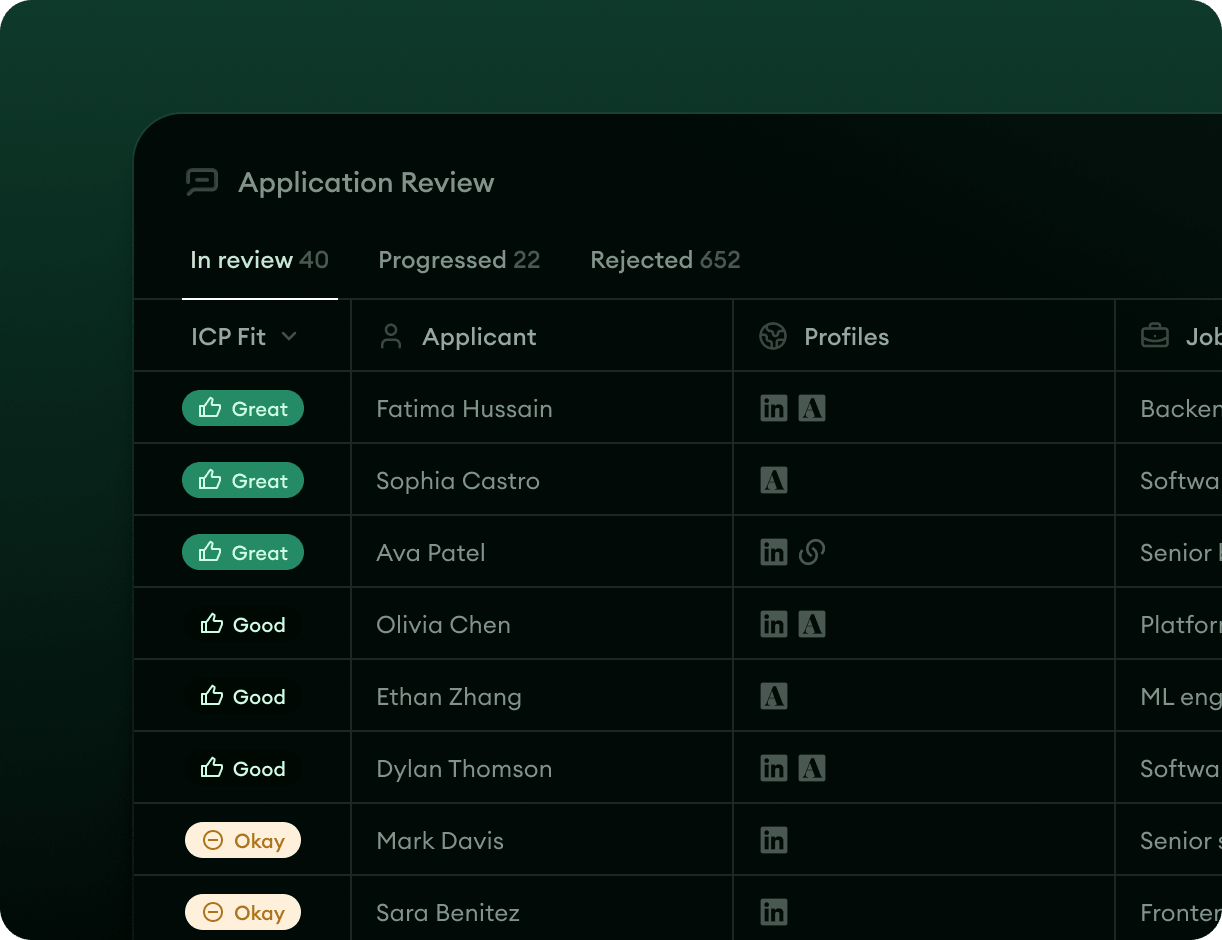Click Dylan Thomson's Good fit badge
This screenshot has width=1222, height=940.
point(243,768)
